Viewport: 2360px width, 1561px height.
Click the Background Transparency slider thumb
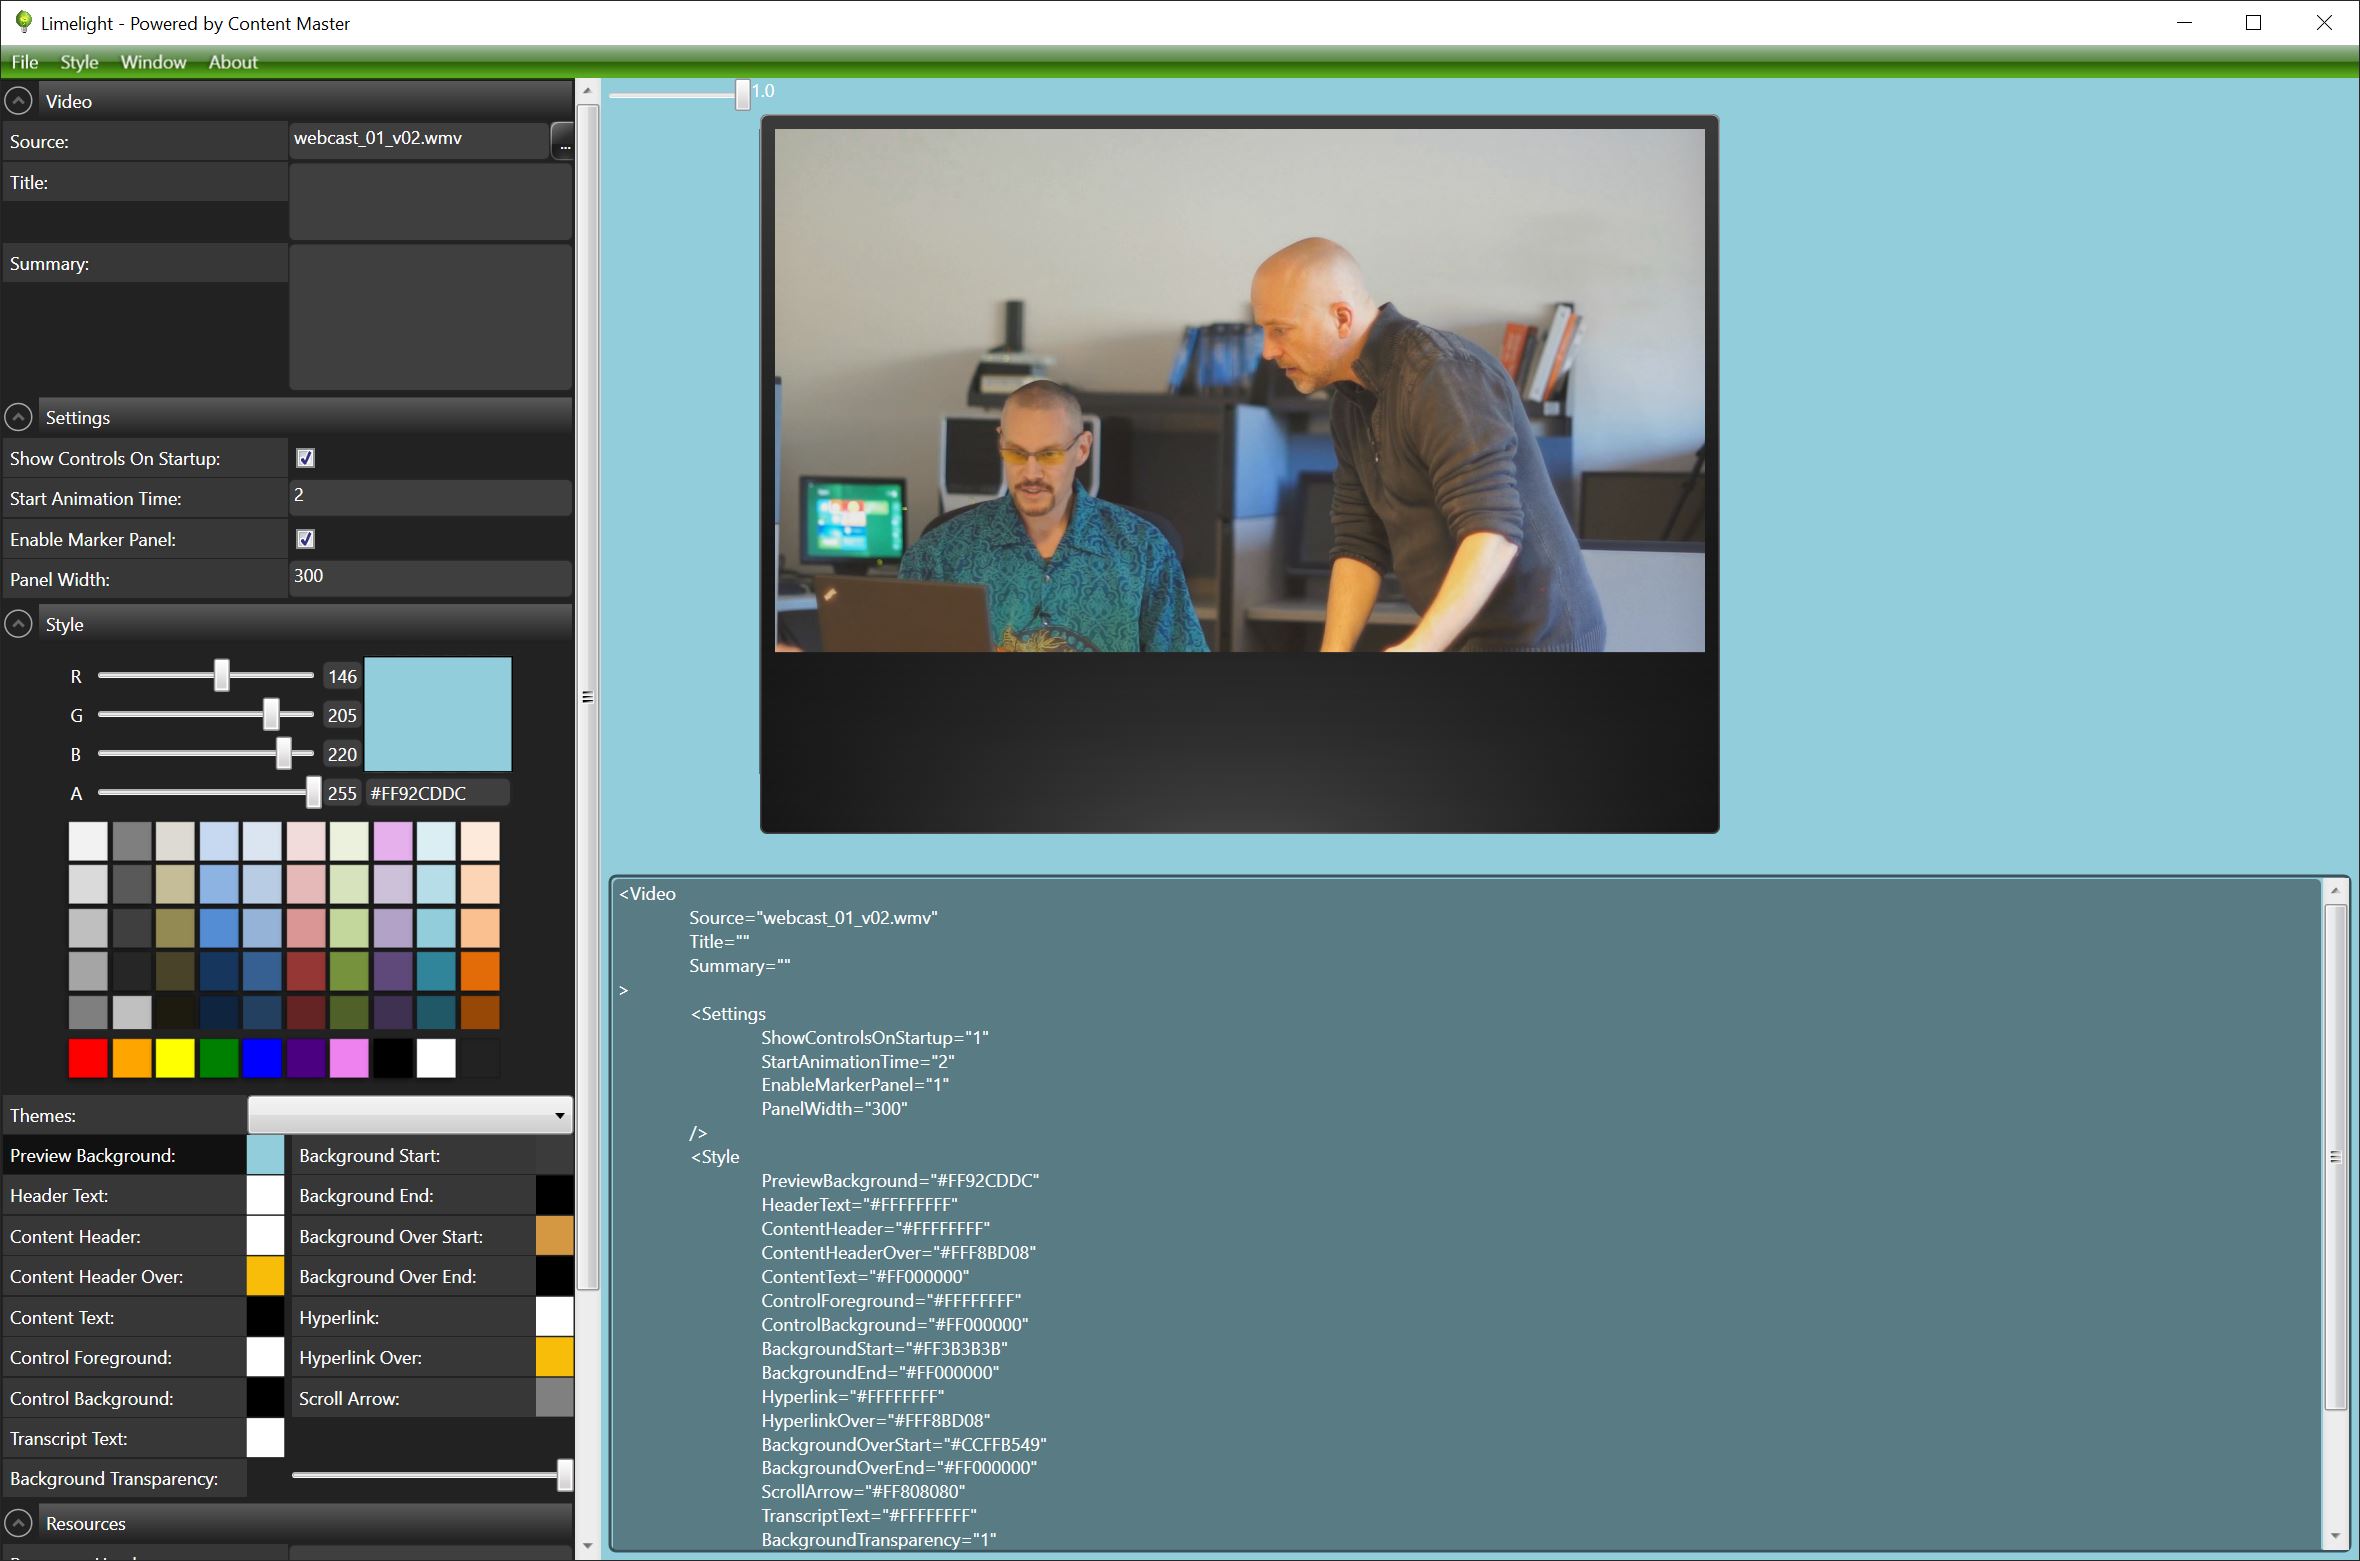click(565, 1475)
